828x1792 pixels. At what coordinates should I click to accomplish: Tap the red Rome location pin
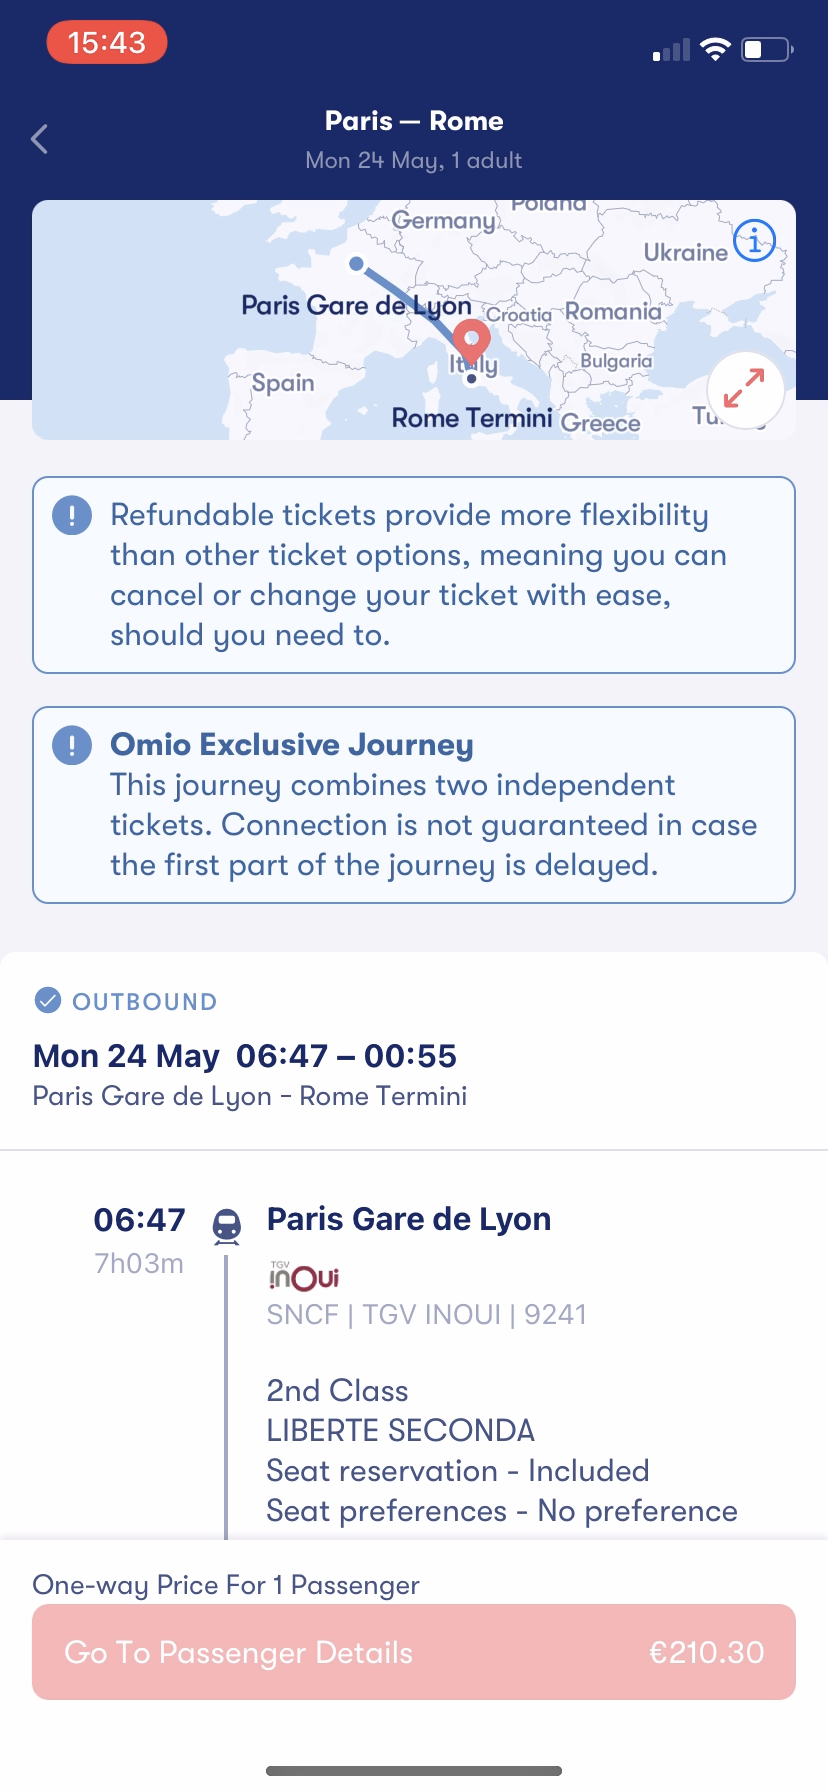tap(471, 341)
